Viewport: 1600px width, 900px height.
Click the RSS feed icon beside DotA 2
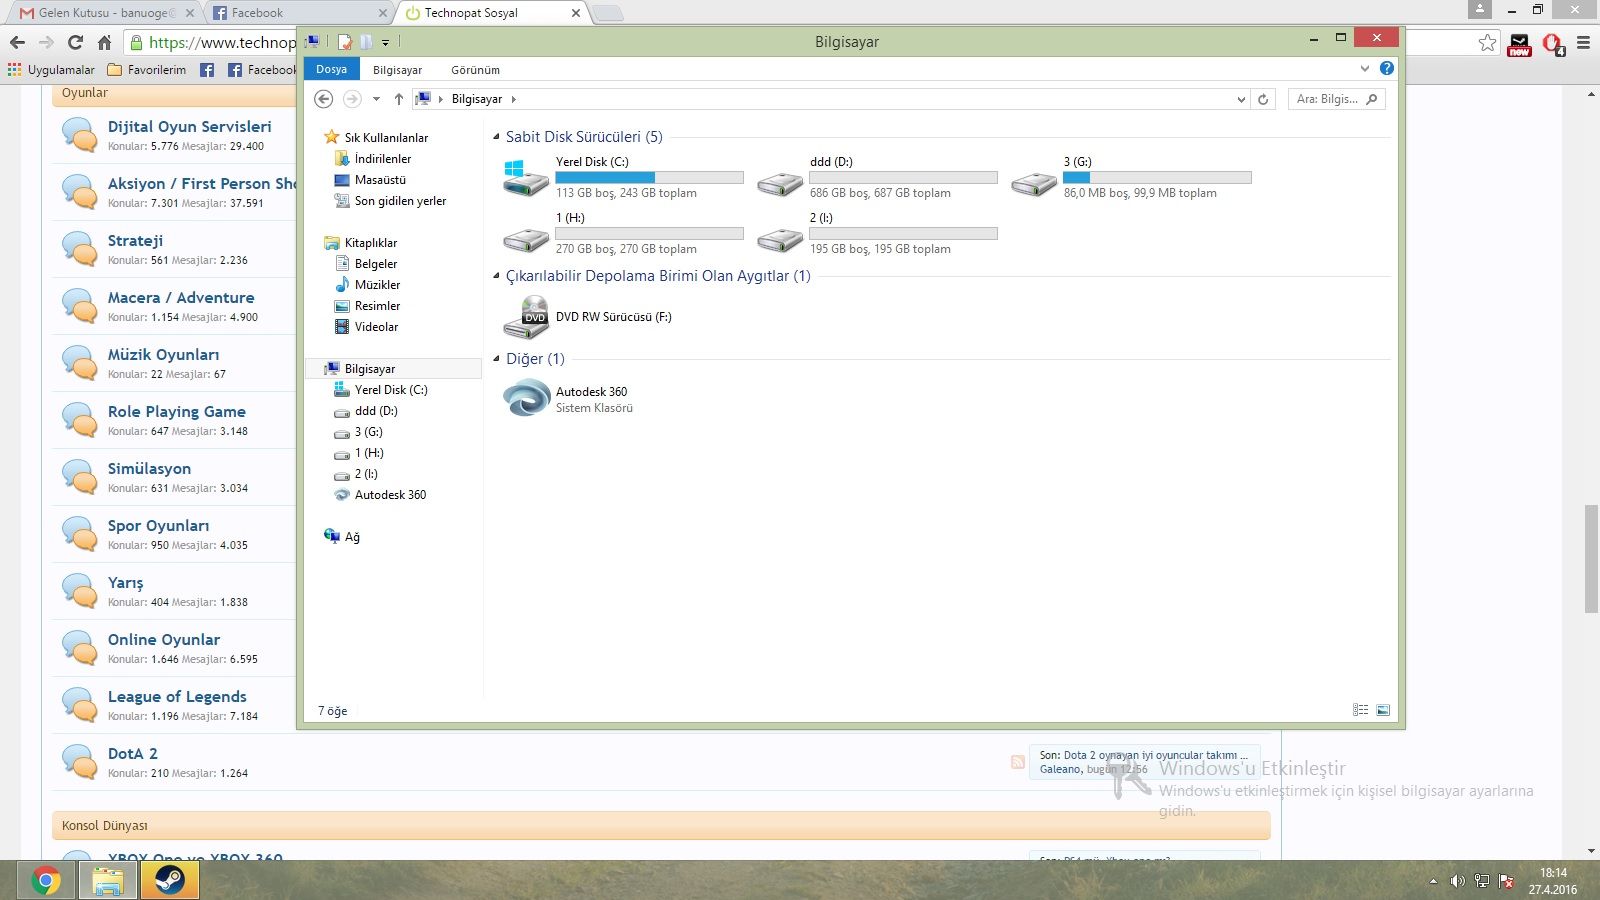point(1018,762)
